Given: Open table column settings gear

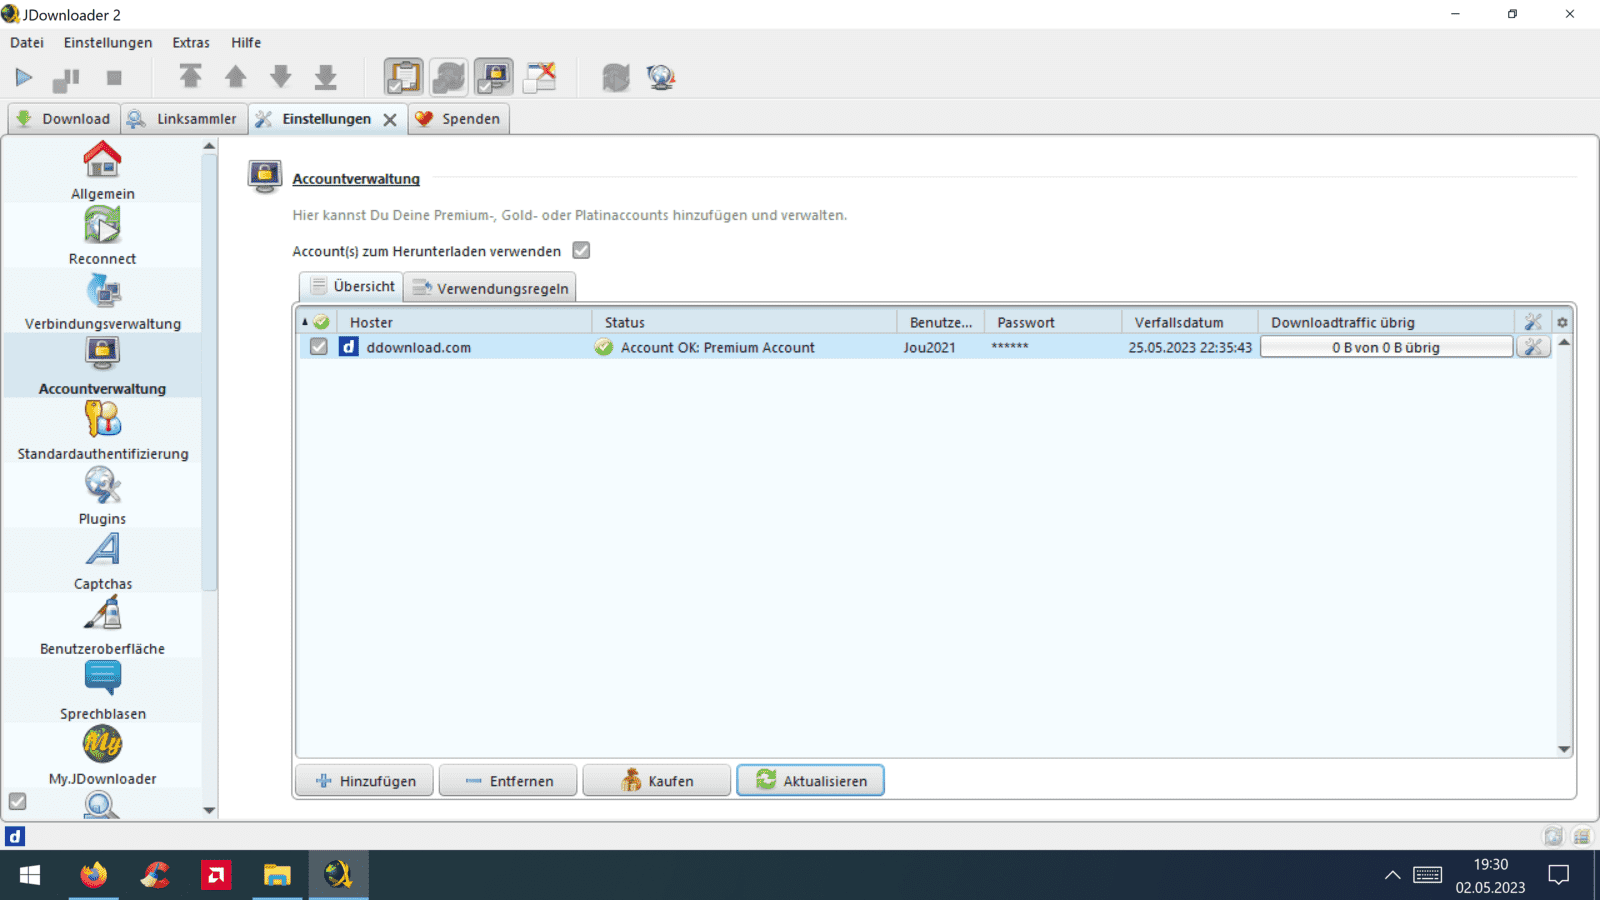Looking at the screenshot, I should [x=1562, y=322].
